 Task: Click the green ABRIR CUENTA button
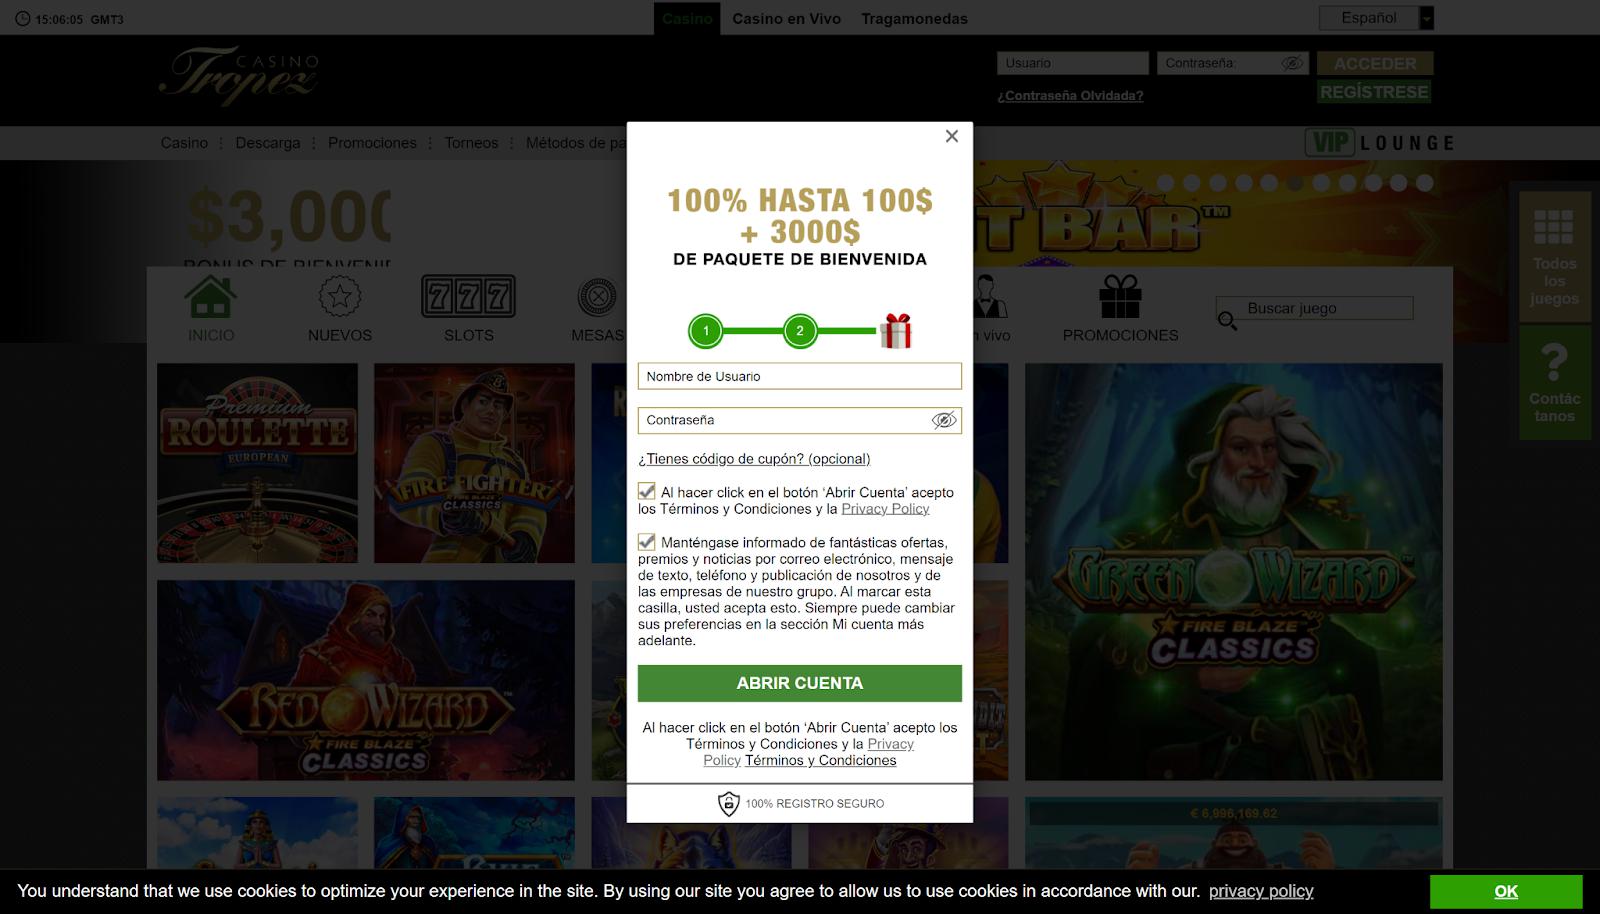[800, 683]
